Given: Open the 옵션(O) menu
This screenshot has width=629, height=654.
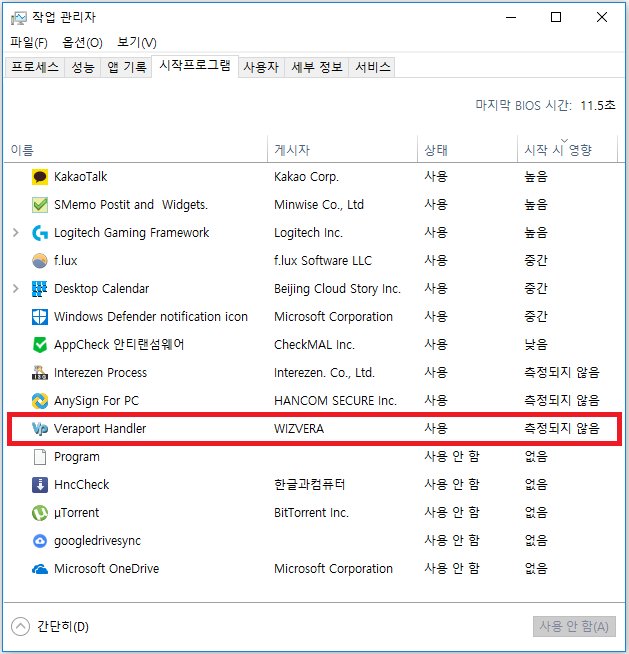Looking at the screenshot, I should click(x=82, y=43).
